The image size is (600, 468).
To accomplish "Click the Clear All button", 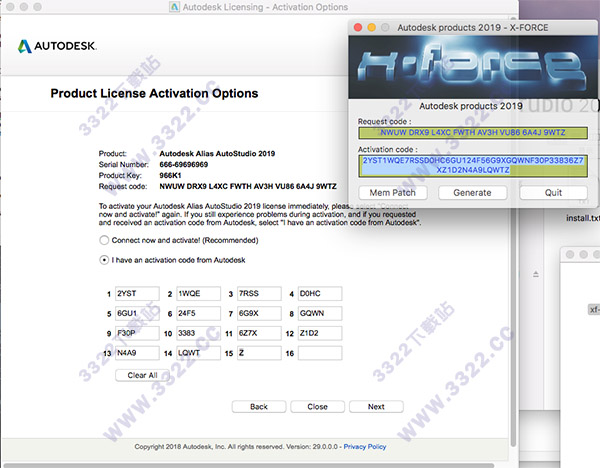I will pyautogui.click(x=142, y=375).
